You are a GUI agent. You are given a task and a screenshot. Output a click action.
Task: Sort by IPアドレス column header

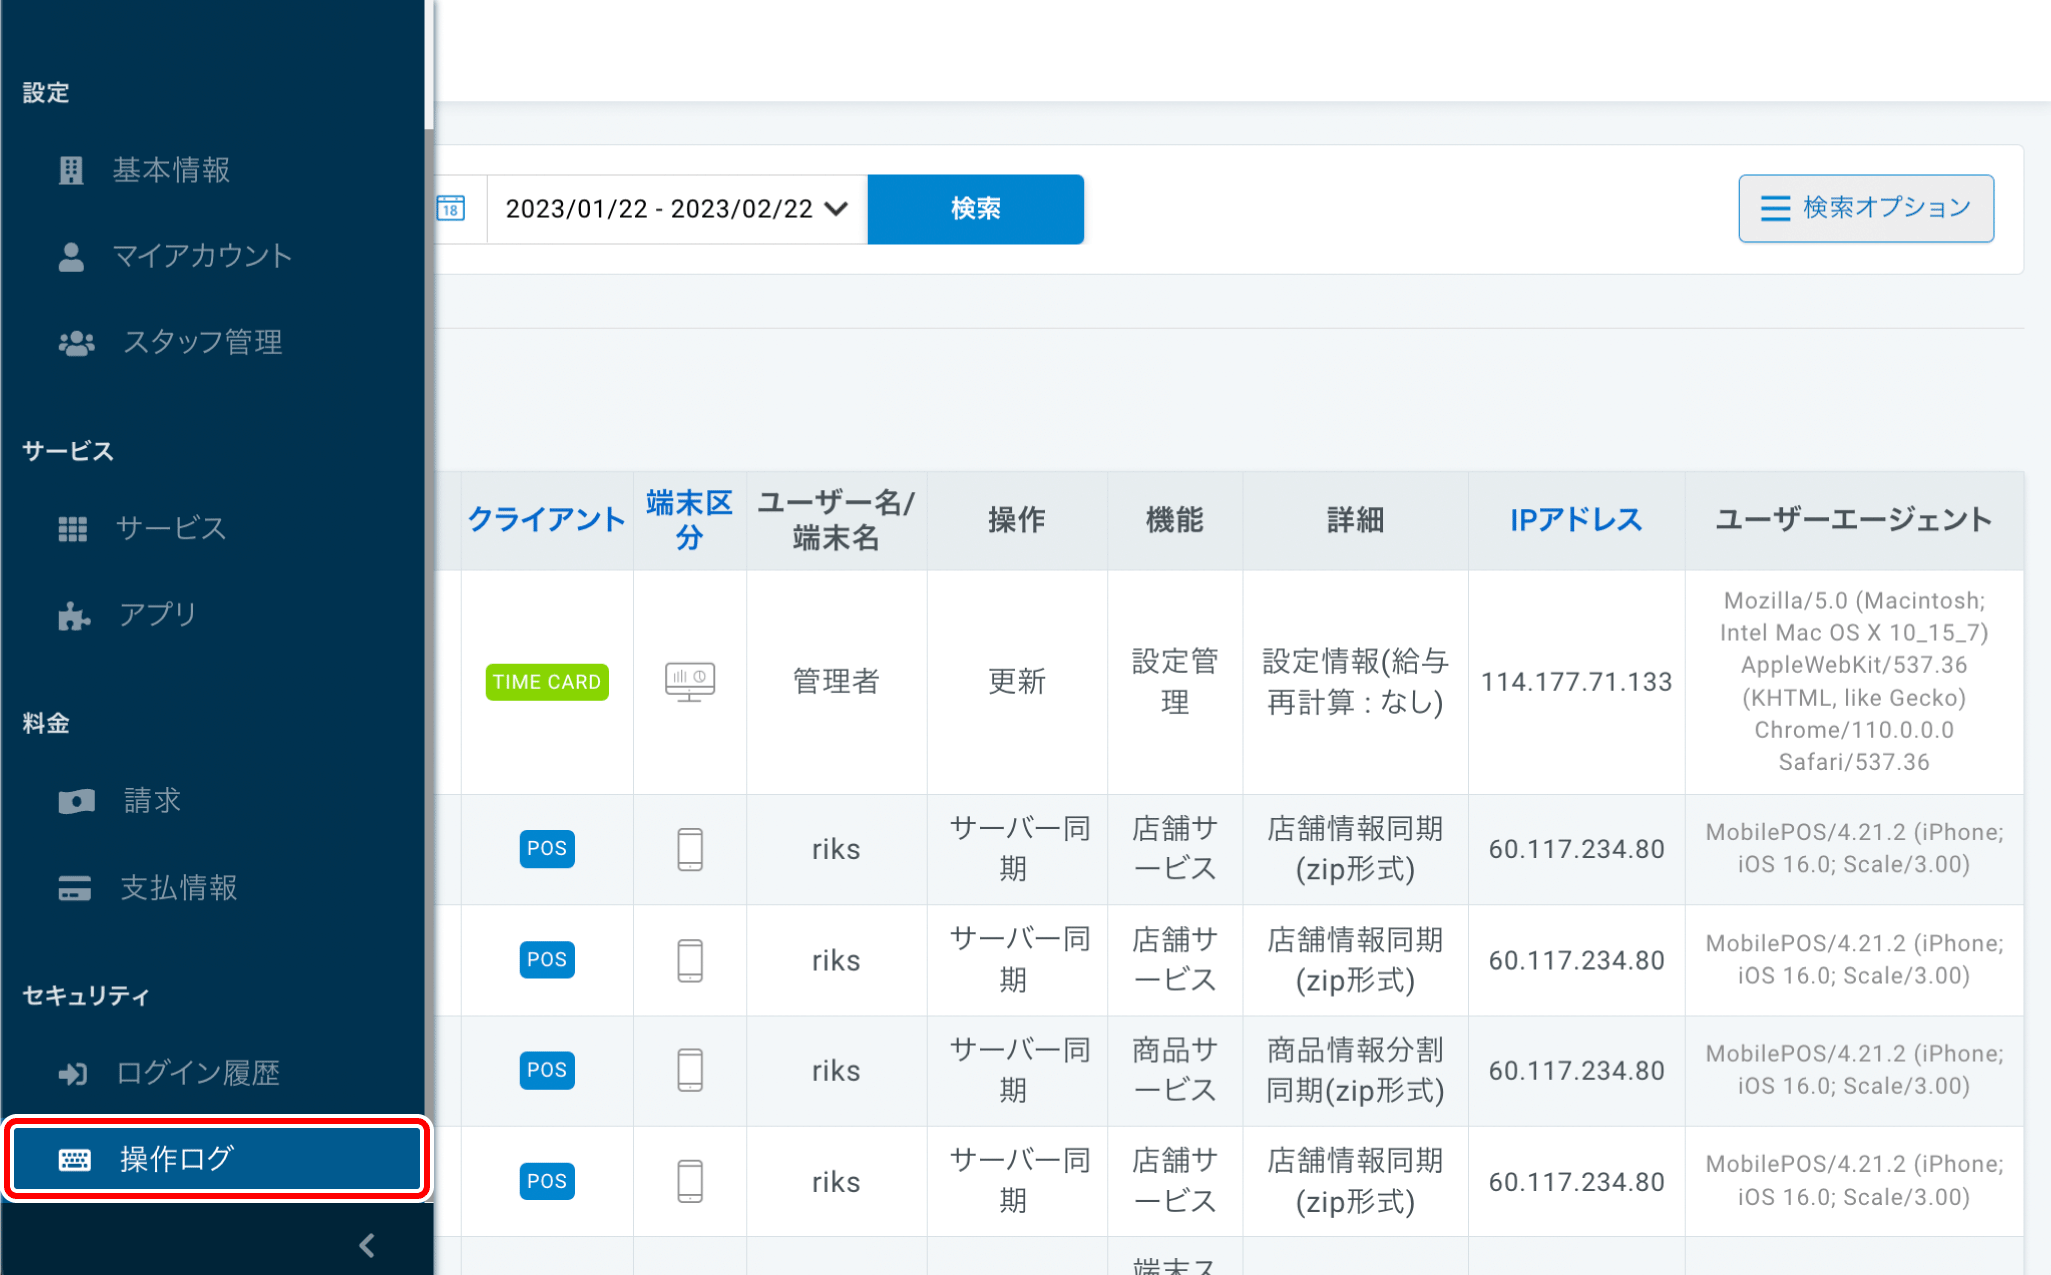pyautogui.click(x=1575, y=520)
